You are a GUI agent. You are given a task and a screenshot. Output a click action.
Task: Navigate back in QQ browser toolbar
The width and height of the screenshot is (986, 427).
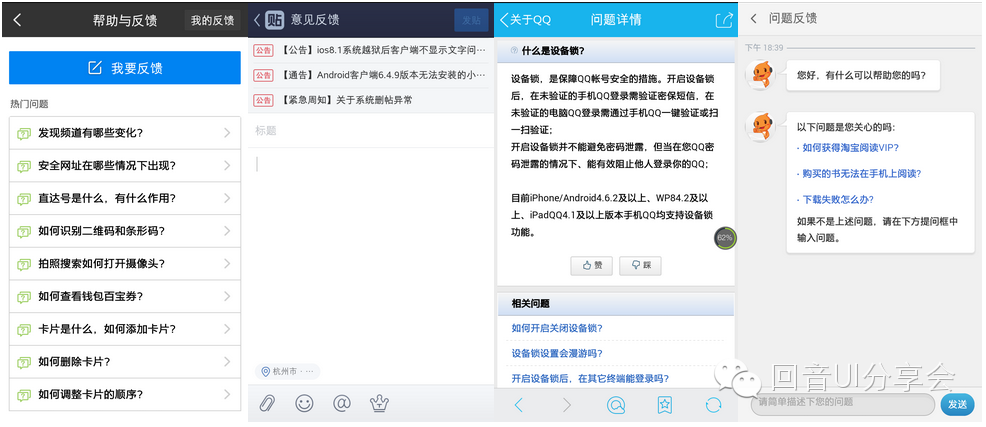coord(518,405)
